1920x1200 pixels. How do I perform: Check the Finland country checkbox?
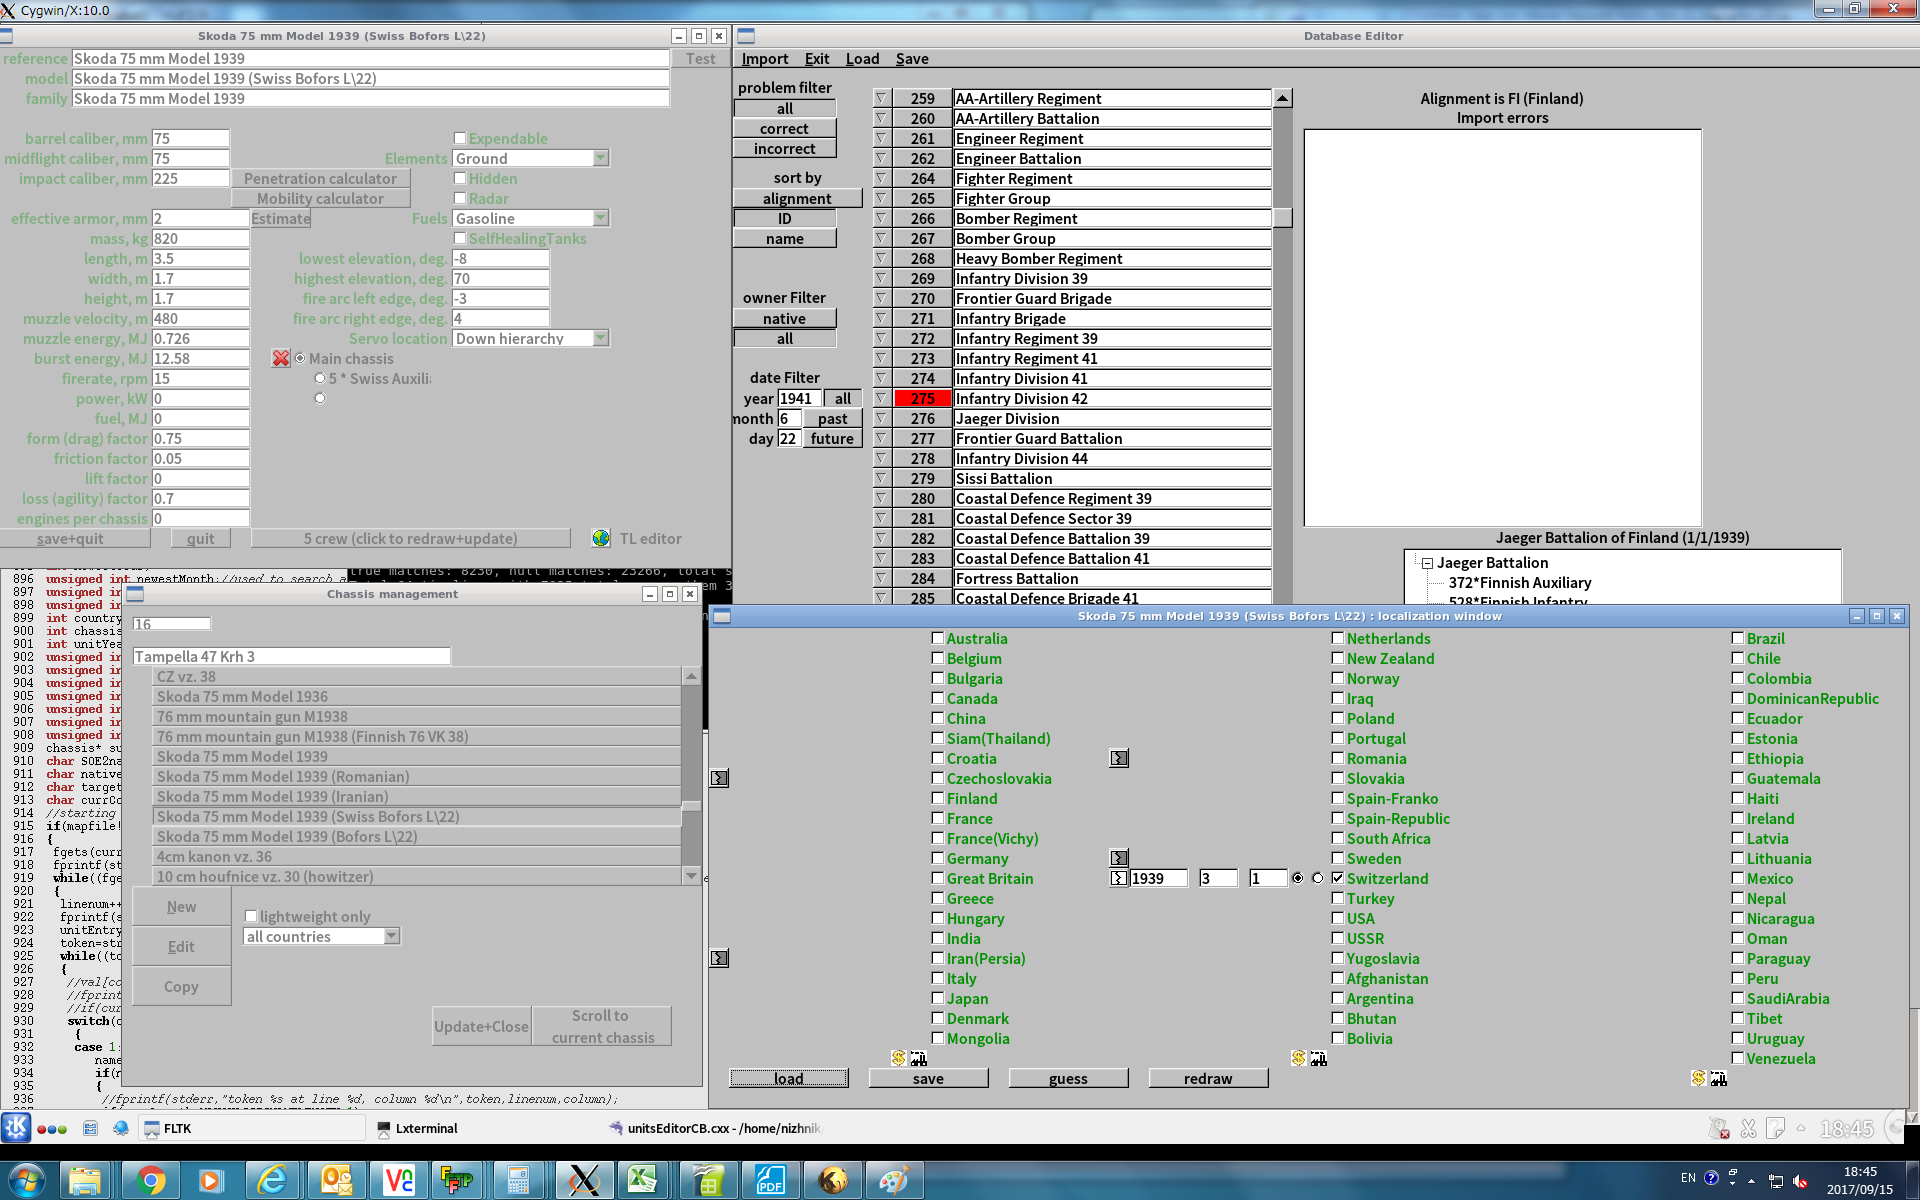(x=938, y=798)
